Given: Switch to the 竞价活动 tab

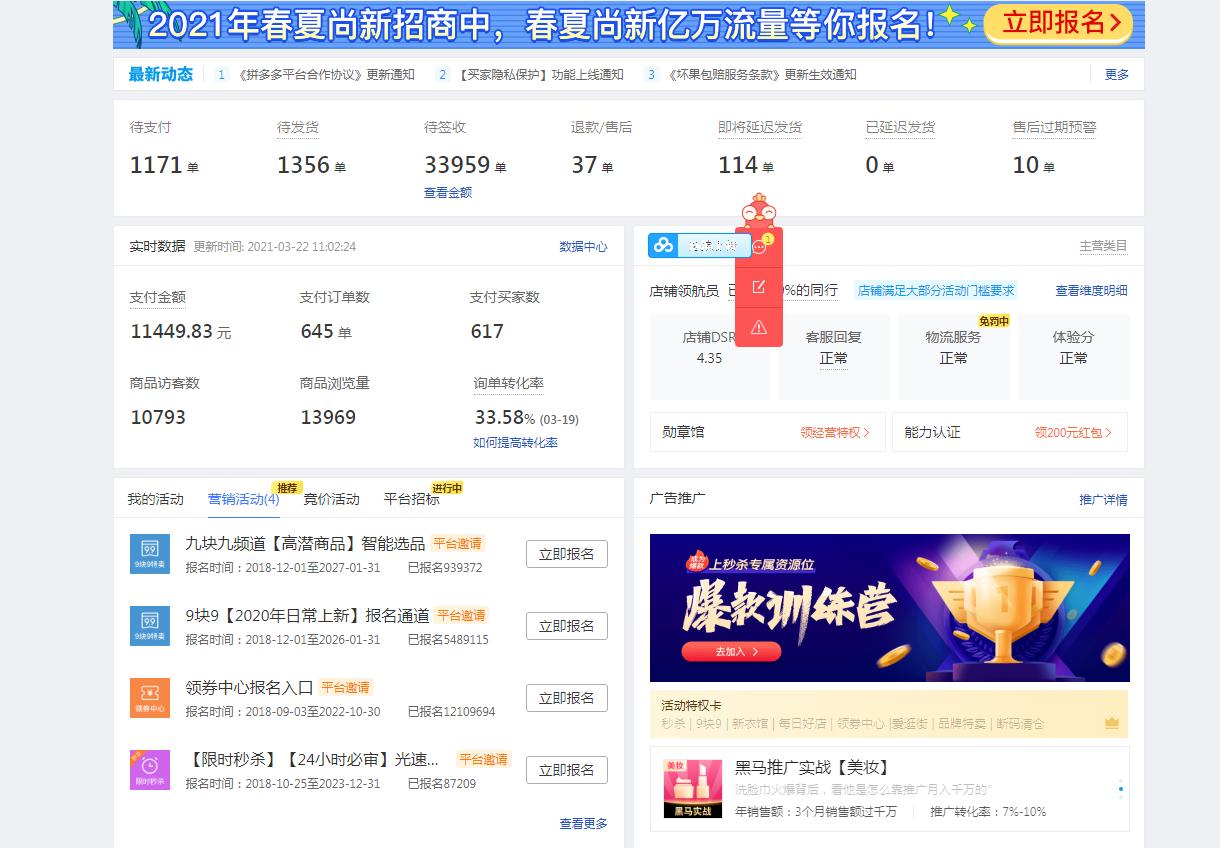Looking at the screenshot, I should click(331, 497).
